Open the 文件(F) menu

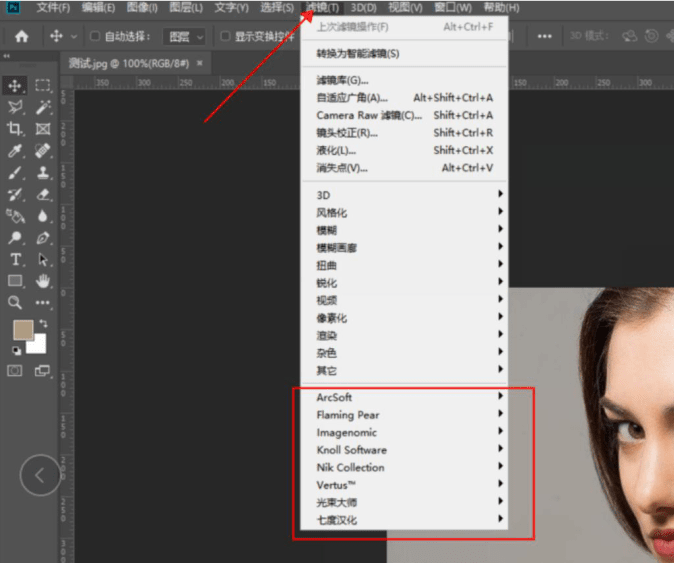point(53,8)
